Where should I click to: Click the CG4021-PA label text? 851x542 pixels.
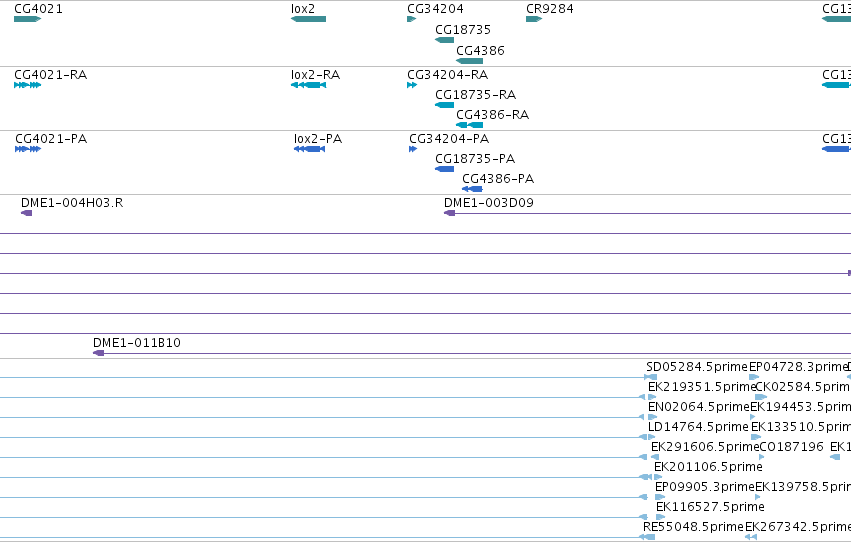coord(51,138)
